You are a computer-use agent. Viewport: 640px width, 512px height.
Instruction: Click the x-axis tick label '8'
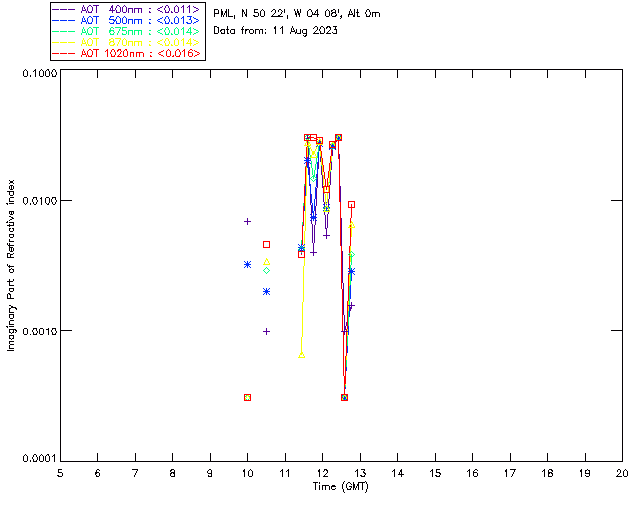173,473
